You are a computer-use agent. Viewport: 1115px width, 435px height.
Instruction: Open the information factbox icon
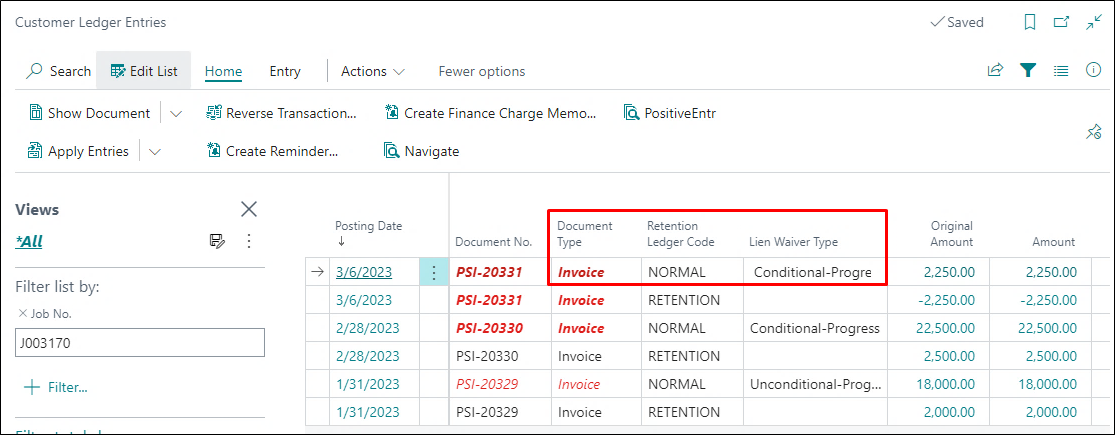[1094, 70]
